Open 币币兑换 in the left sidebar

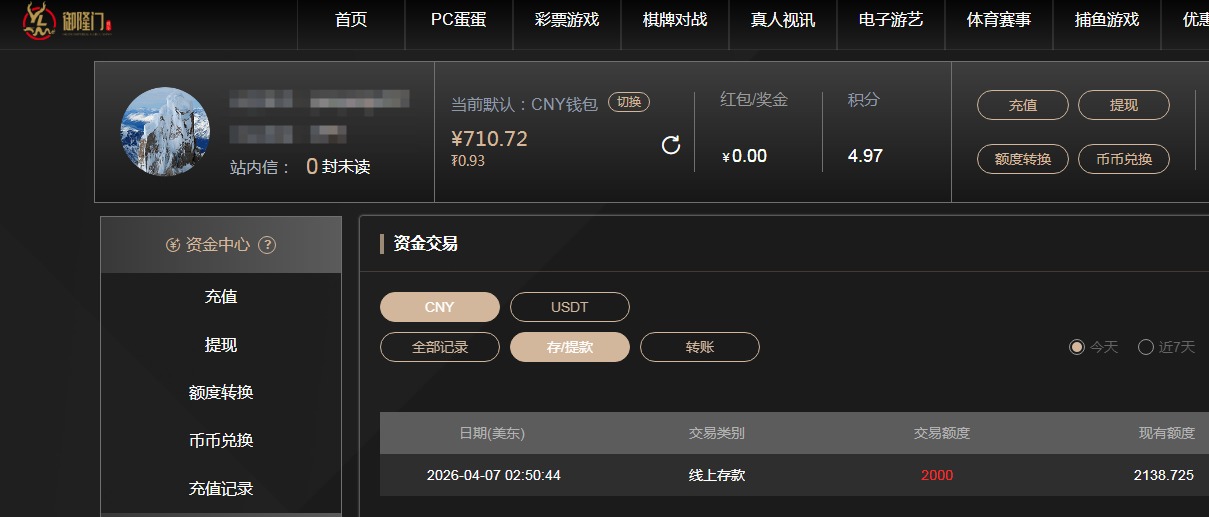point(221,441)
